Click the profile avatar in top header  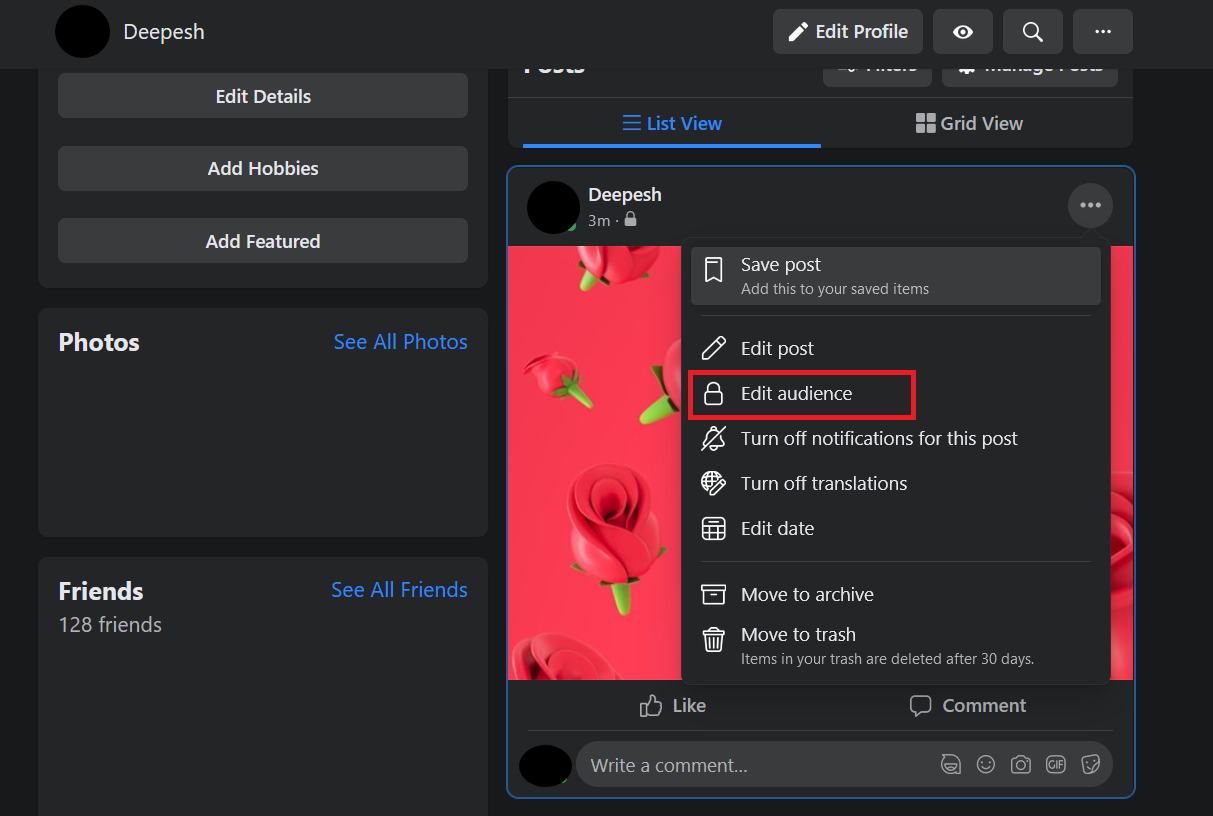82,31
